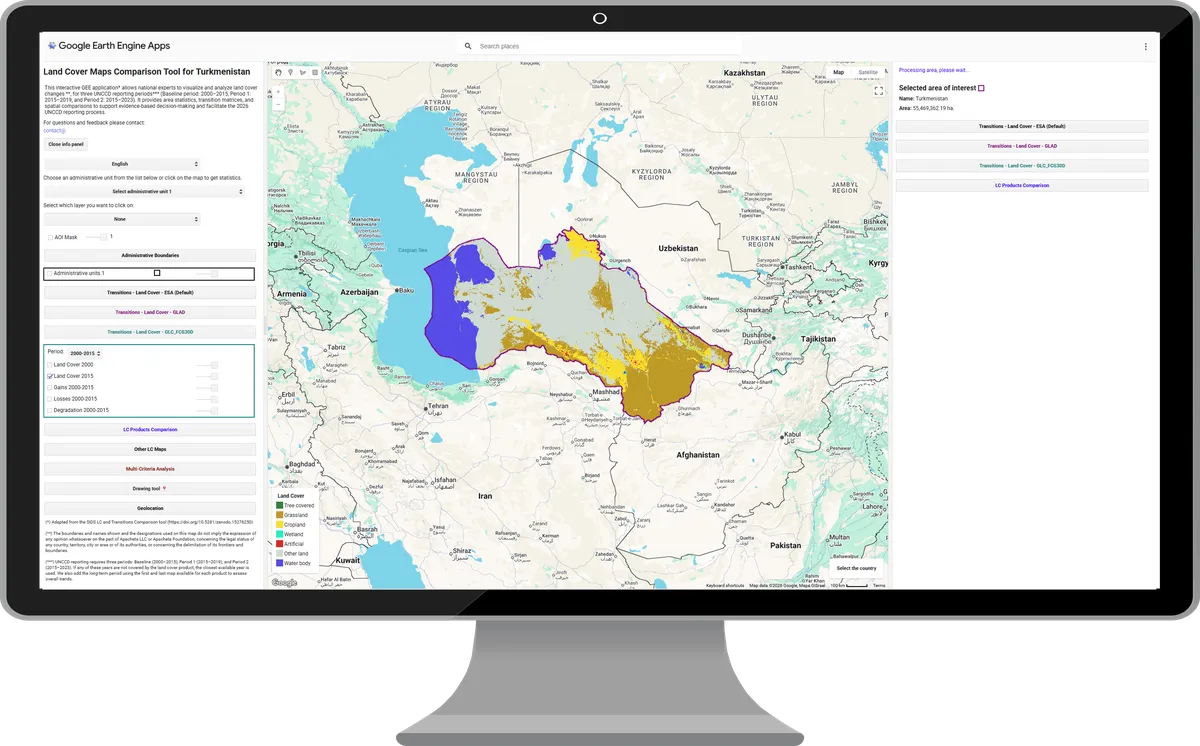This screenshot has width=1200, height=746.
Task: Enable the Losses 2000-2015 layer
Action: [50, 399]
